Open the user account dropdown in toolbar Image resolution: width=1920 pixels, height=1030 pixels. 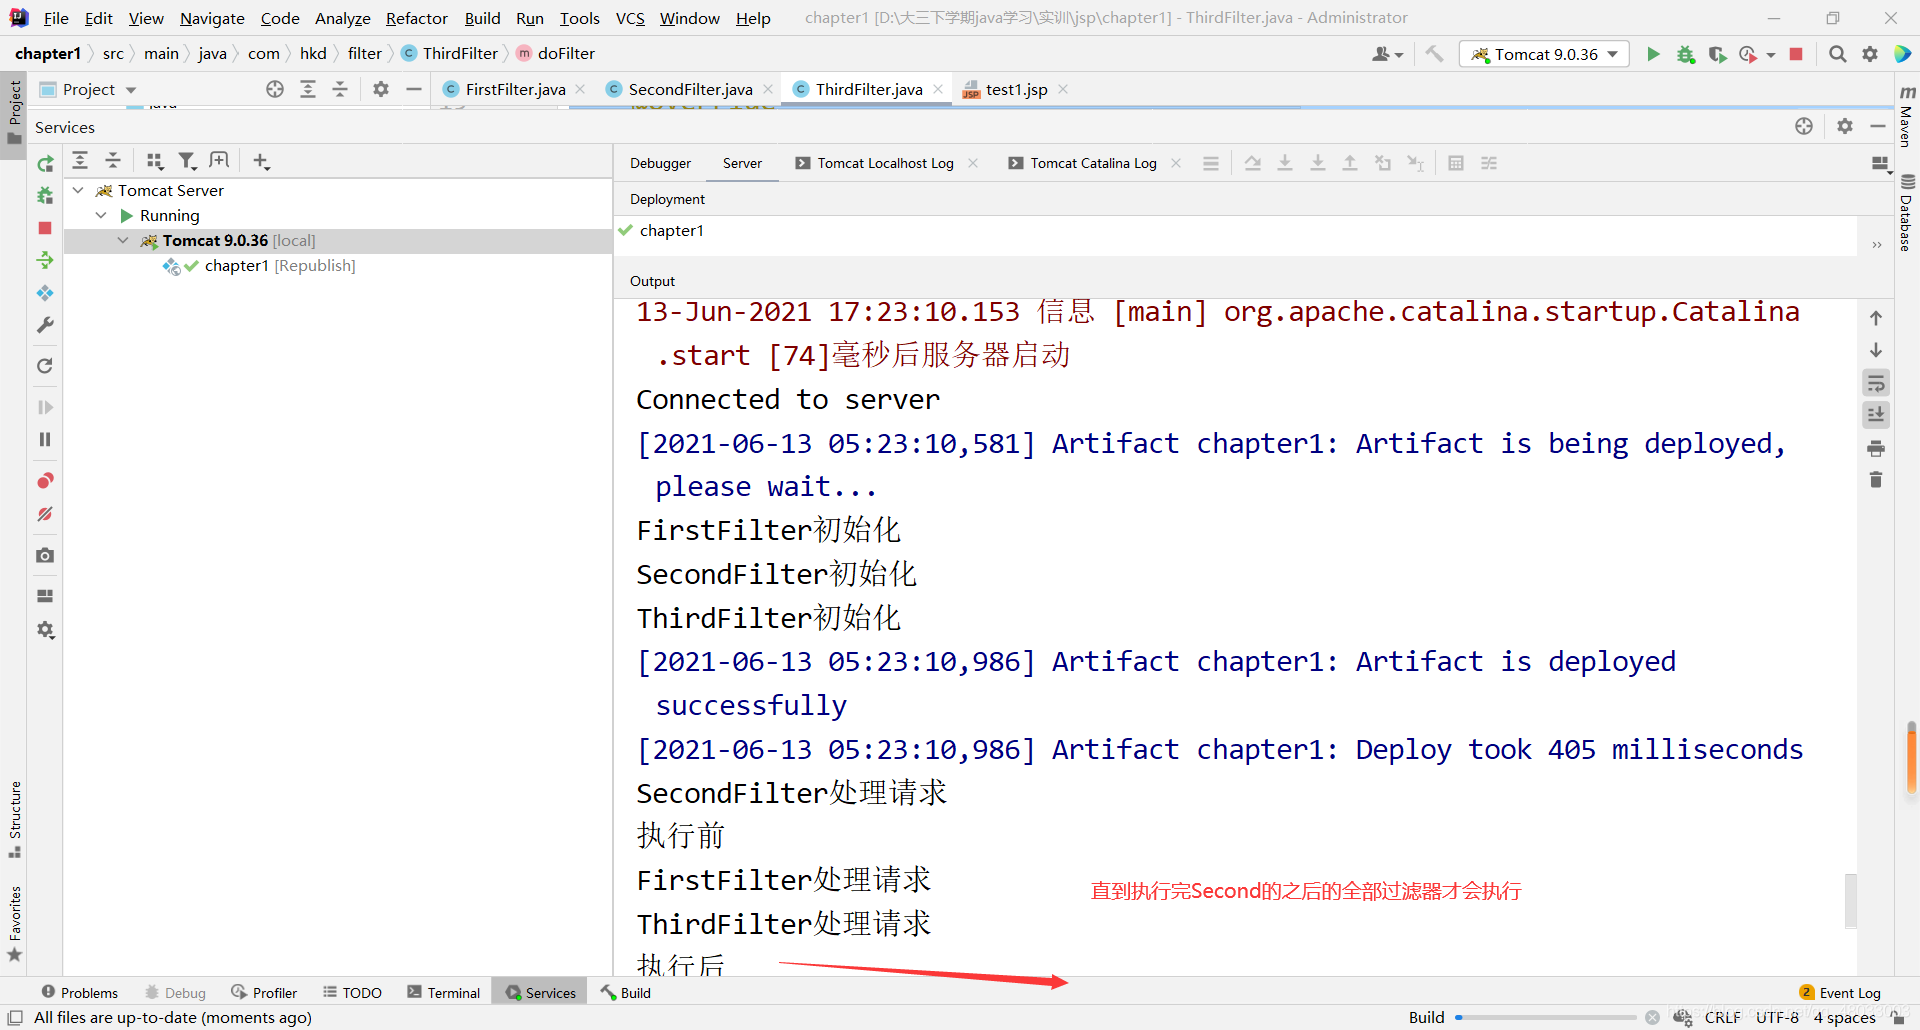tap(1387, 54)
